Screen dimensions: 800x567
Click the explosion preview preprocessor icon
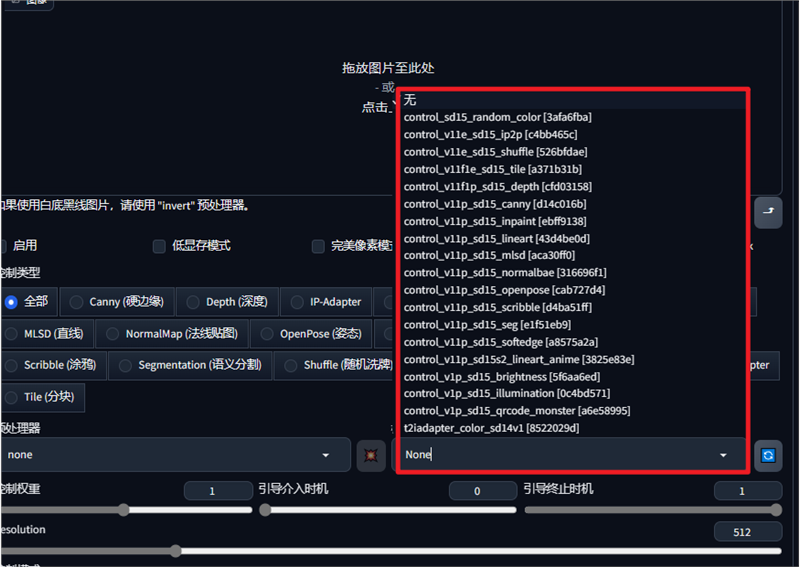click(x=371, y=455)
